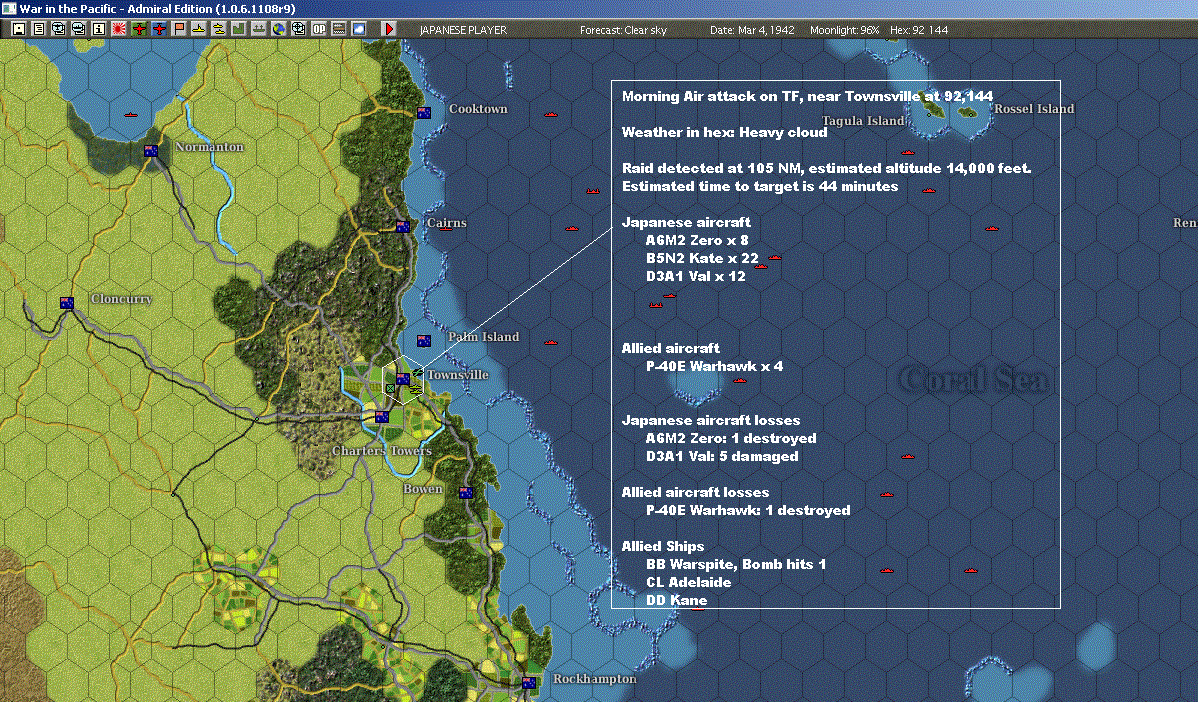Click the 'Date: Mar 4, 1942' status text

coord(752,30)
